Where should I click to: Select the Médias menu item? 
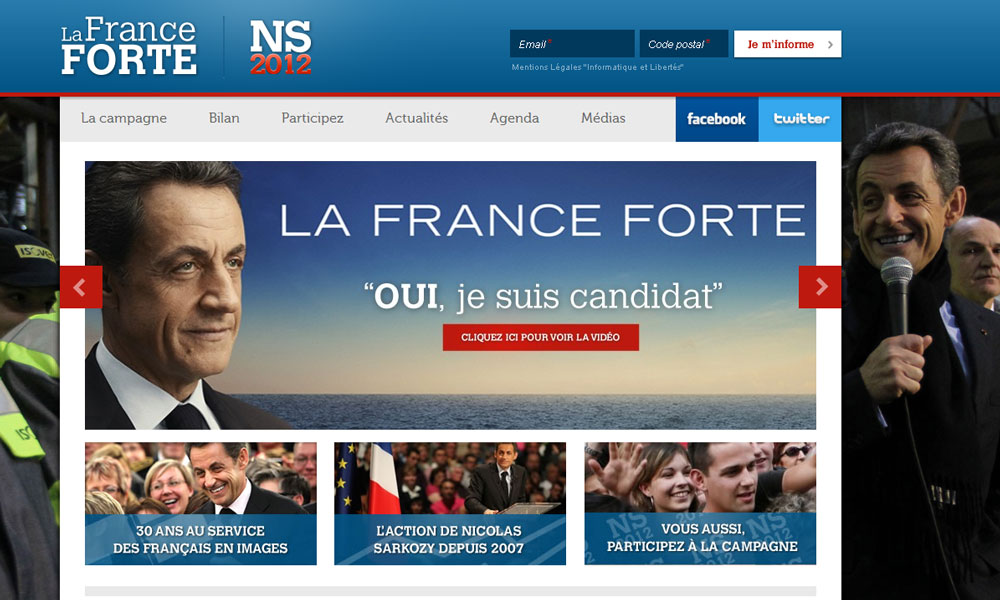603,118
